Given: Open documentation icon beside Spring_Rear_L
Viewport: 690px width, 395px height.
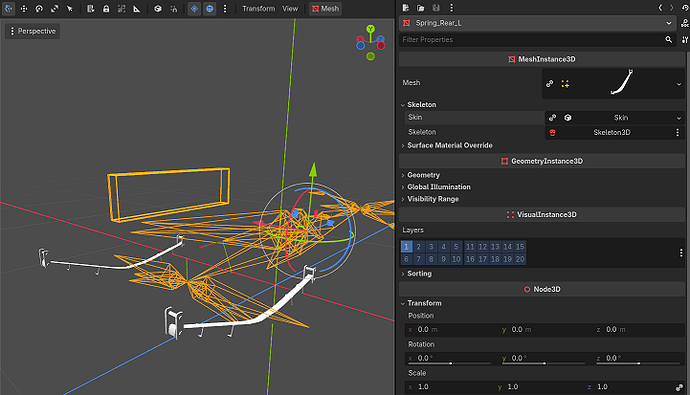Looking at the screenshot, I should coord(685,23).
